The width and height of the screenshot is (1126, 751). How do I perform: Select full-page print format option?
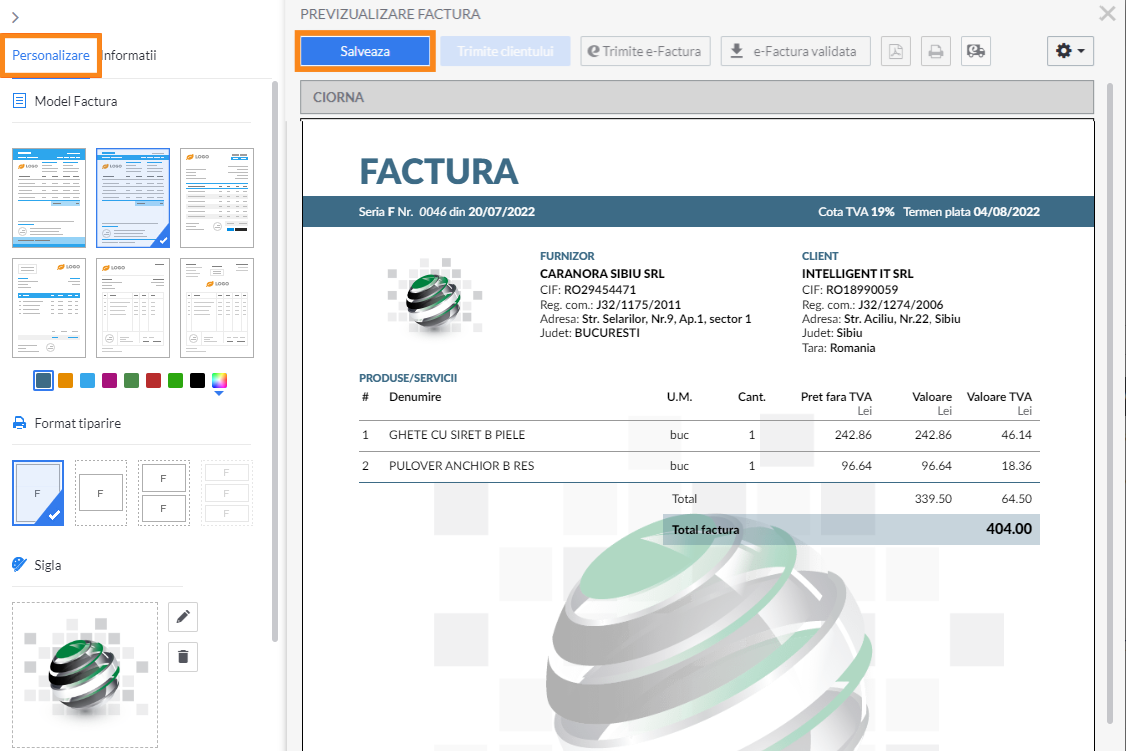[x=38, y=493]
